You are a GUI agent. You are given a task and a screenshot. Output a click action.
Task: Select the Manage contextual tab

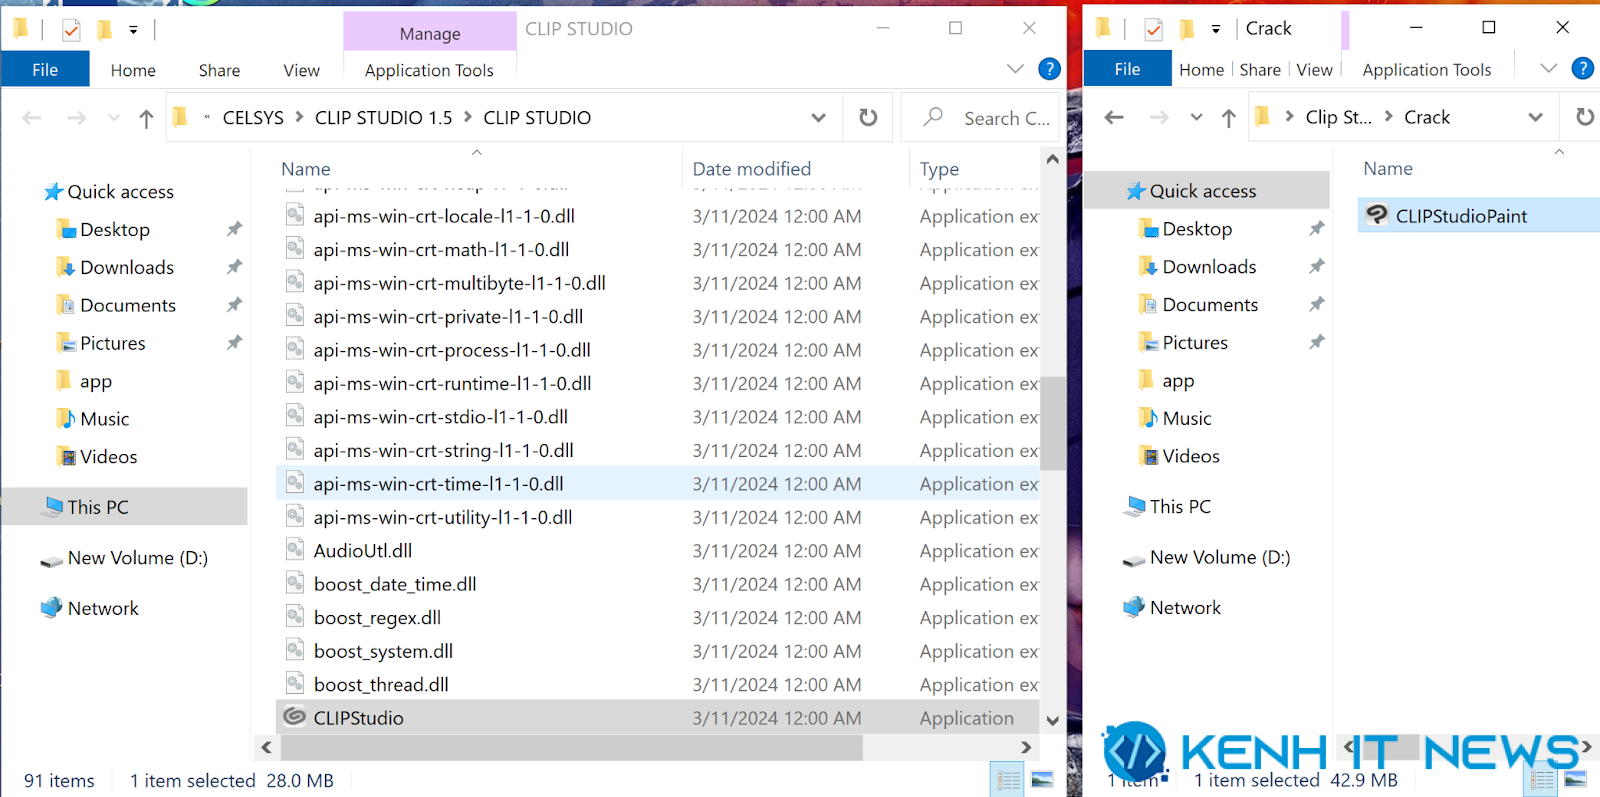(430, 33)
